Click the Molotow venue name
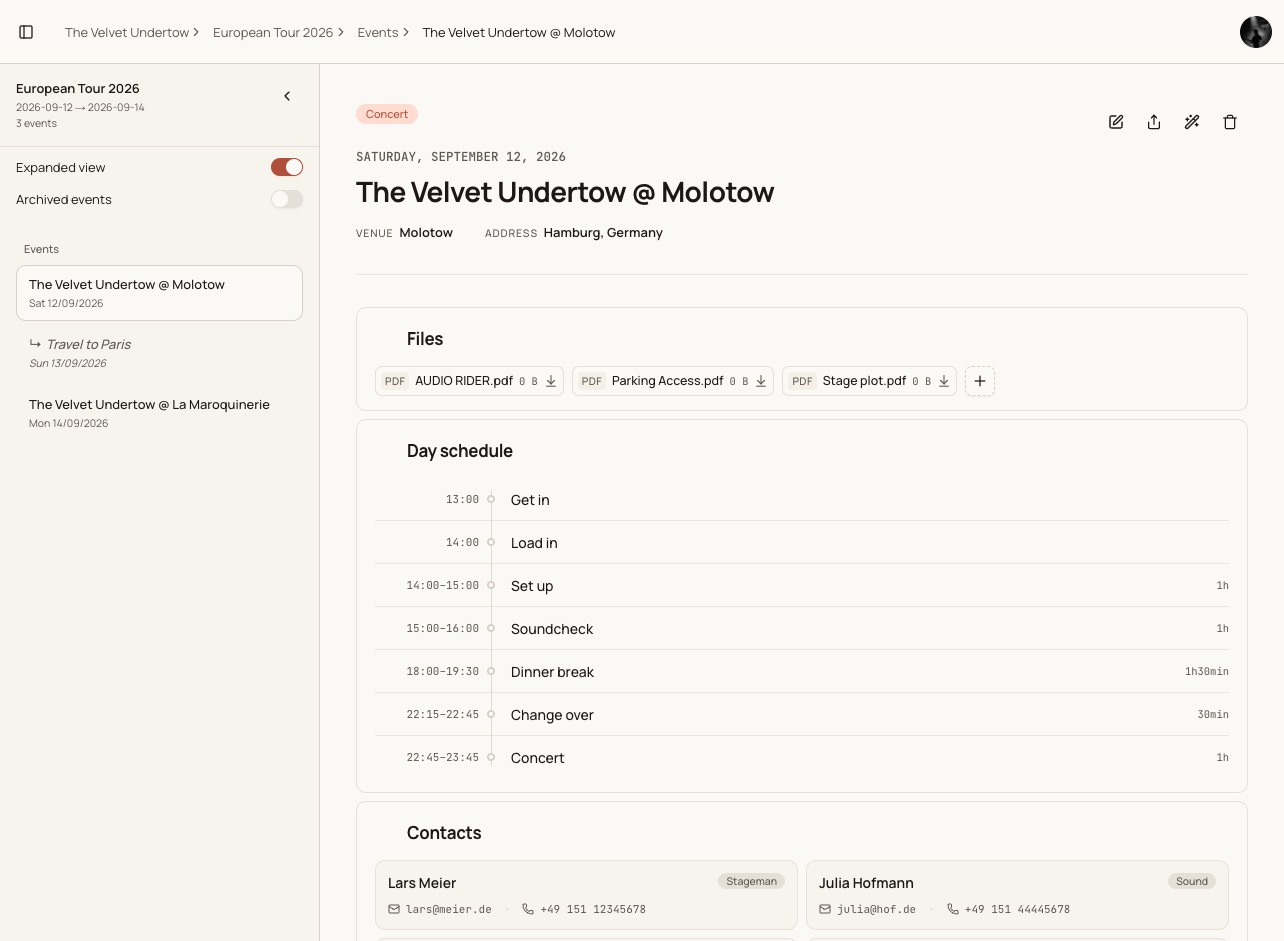The height and width of the screenshot is (941, 1284). [426, 233]
